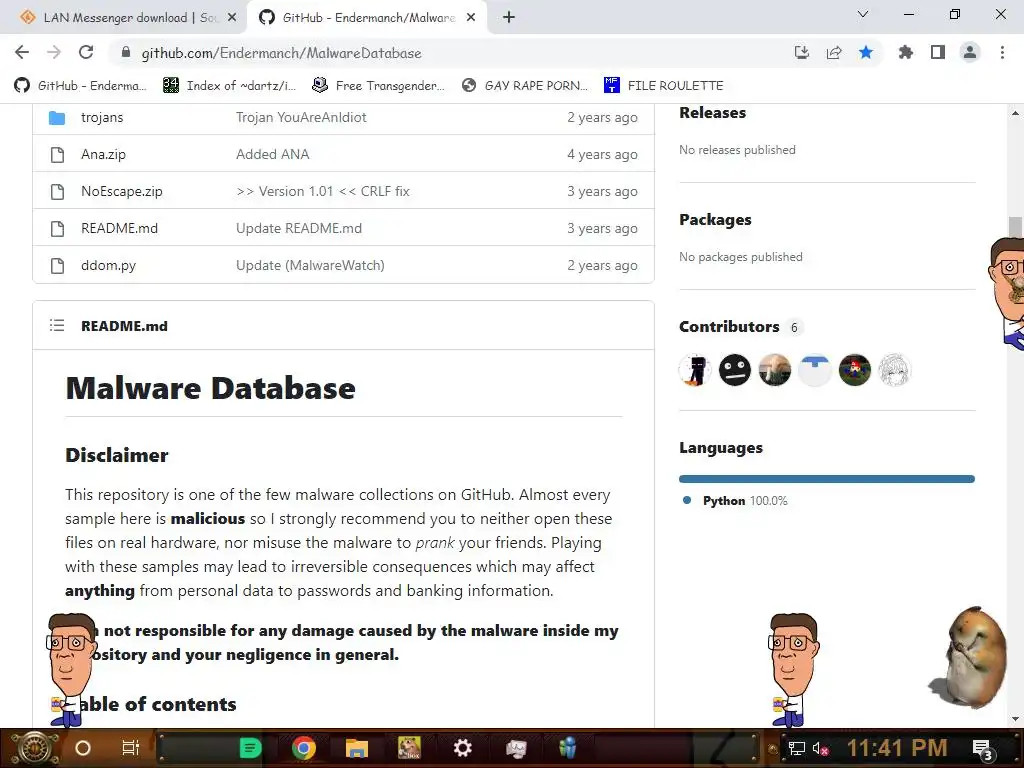1024x768 pixels.
Task: Open Cortana circle in taskbar
Action: 83,748
